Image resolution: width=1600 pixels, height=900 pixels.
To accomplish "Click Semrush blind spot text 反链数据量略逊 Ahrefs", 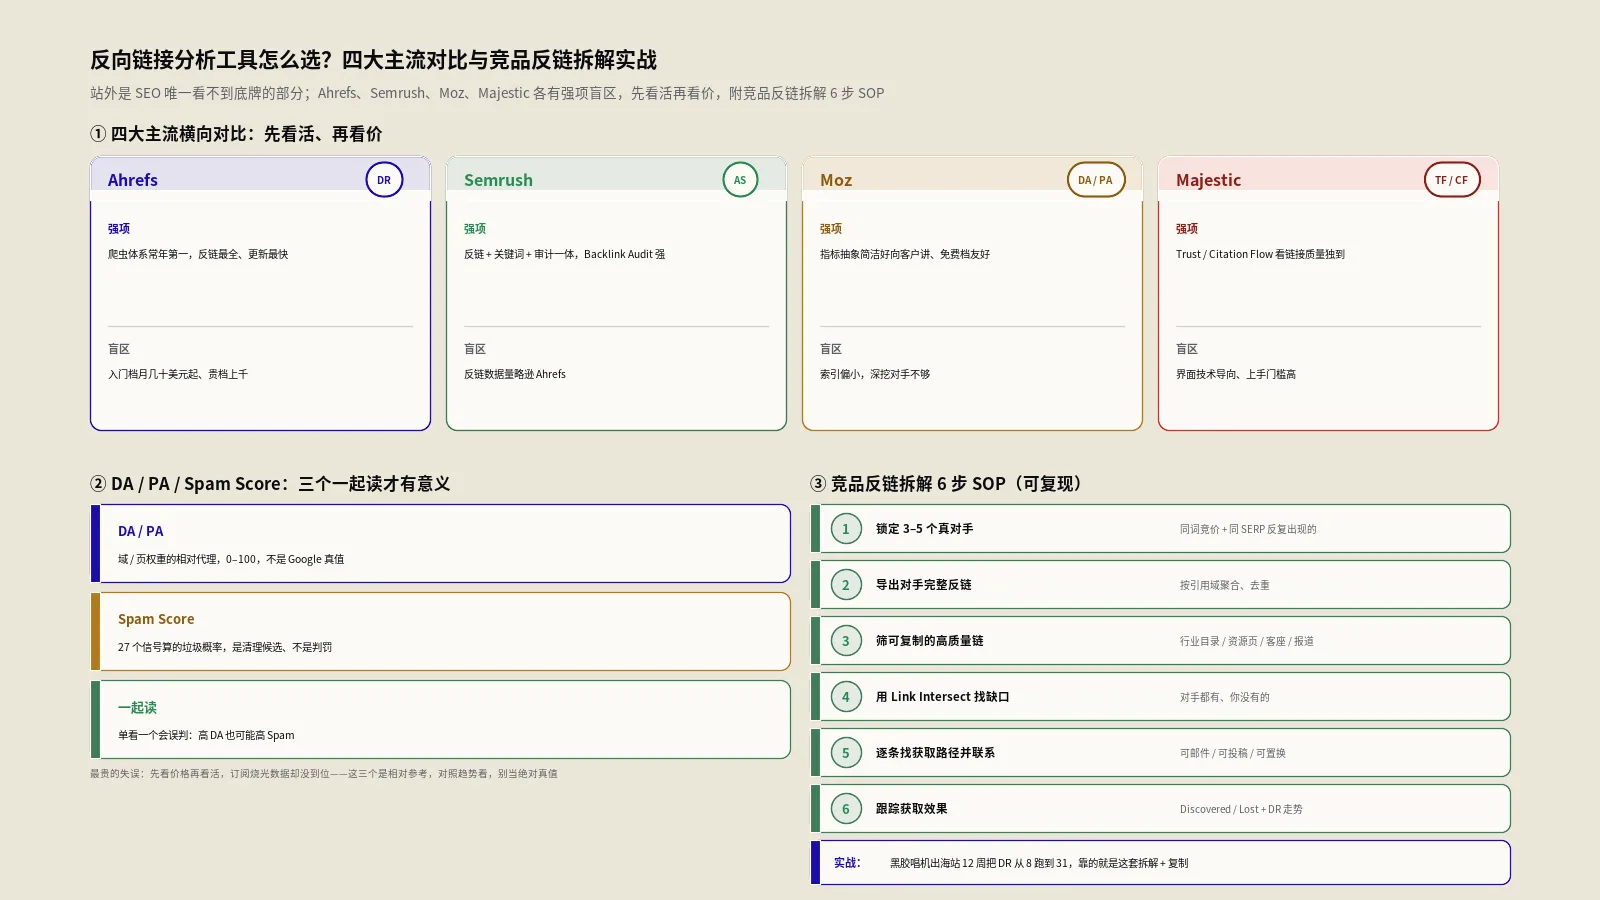I will [515, 374].
